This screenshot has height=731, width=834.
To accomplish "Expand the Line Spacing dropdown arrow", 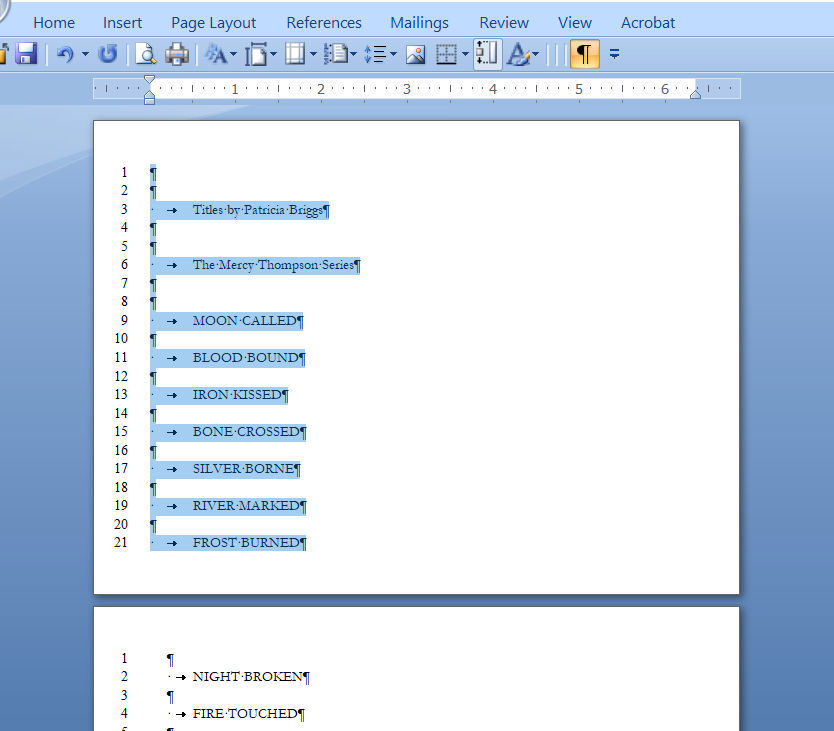I will (393, 54).
